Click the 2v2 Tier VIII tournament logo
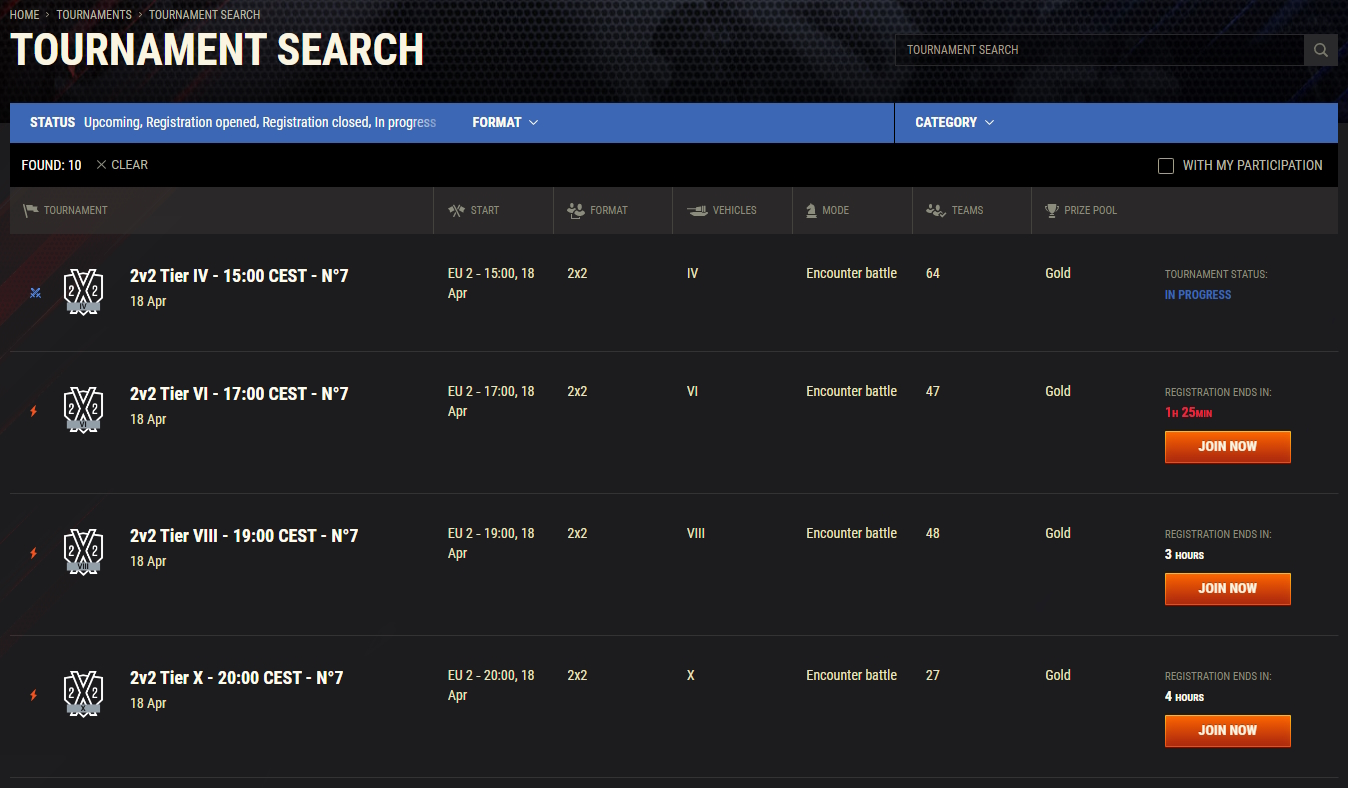This screenshot has height=788, width=1348. coord(83,552)
